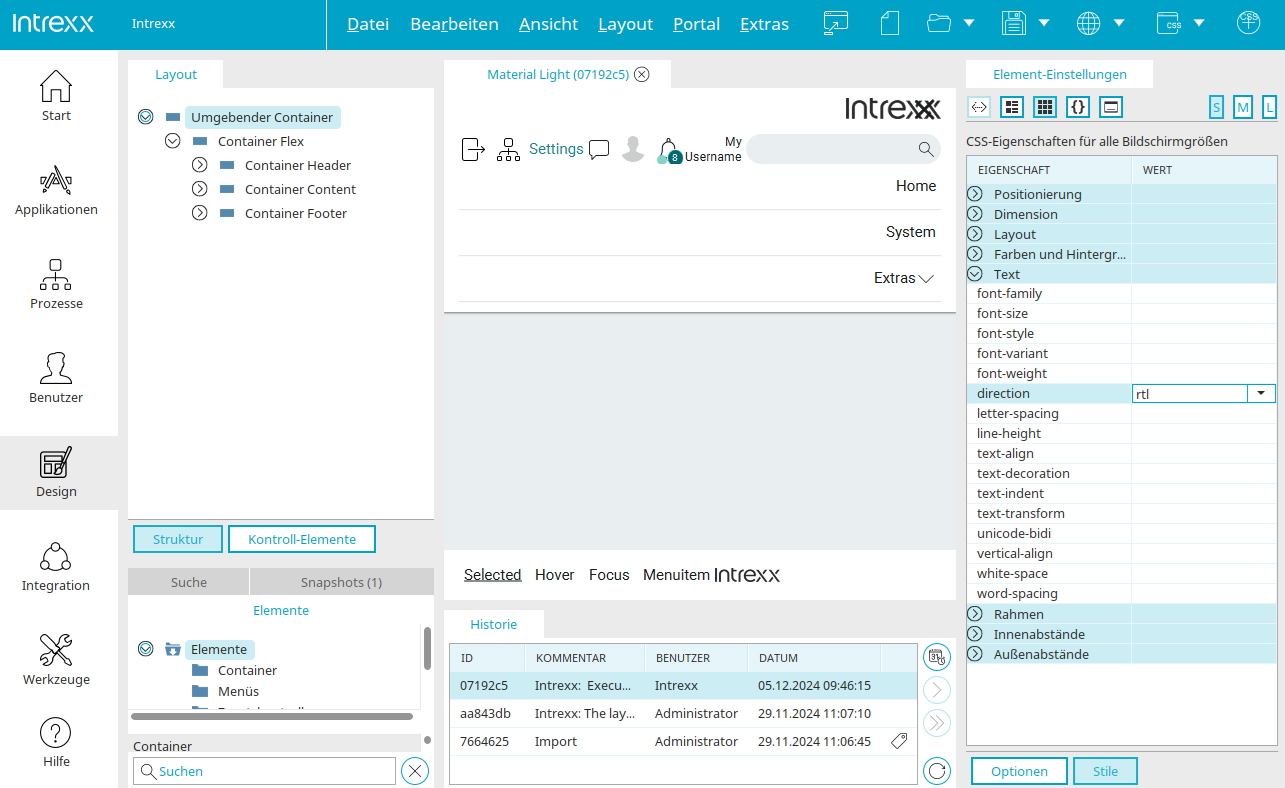This screenshot has width=1285, height=788.
Task: Toggle the S screen size button
Action: pyautogui.click(x=1217, y=107)
